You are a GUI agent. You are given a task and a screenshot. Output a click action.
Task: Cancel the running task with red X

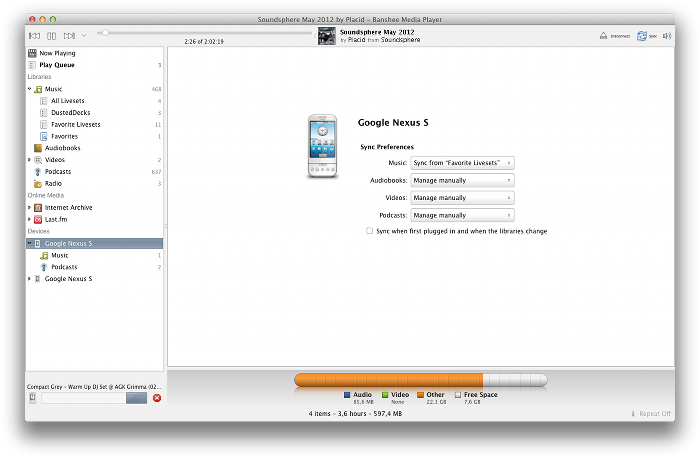[157, 398]
